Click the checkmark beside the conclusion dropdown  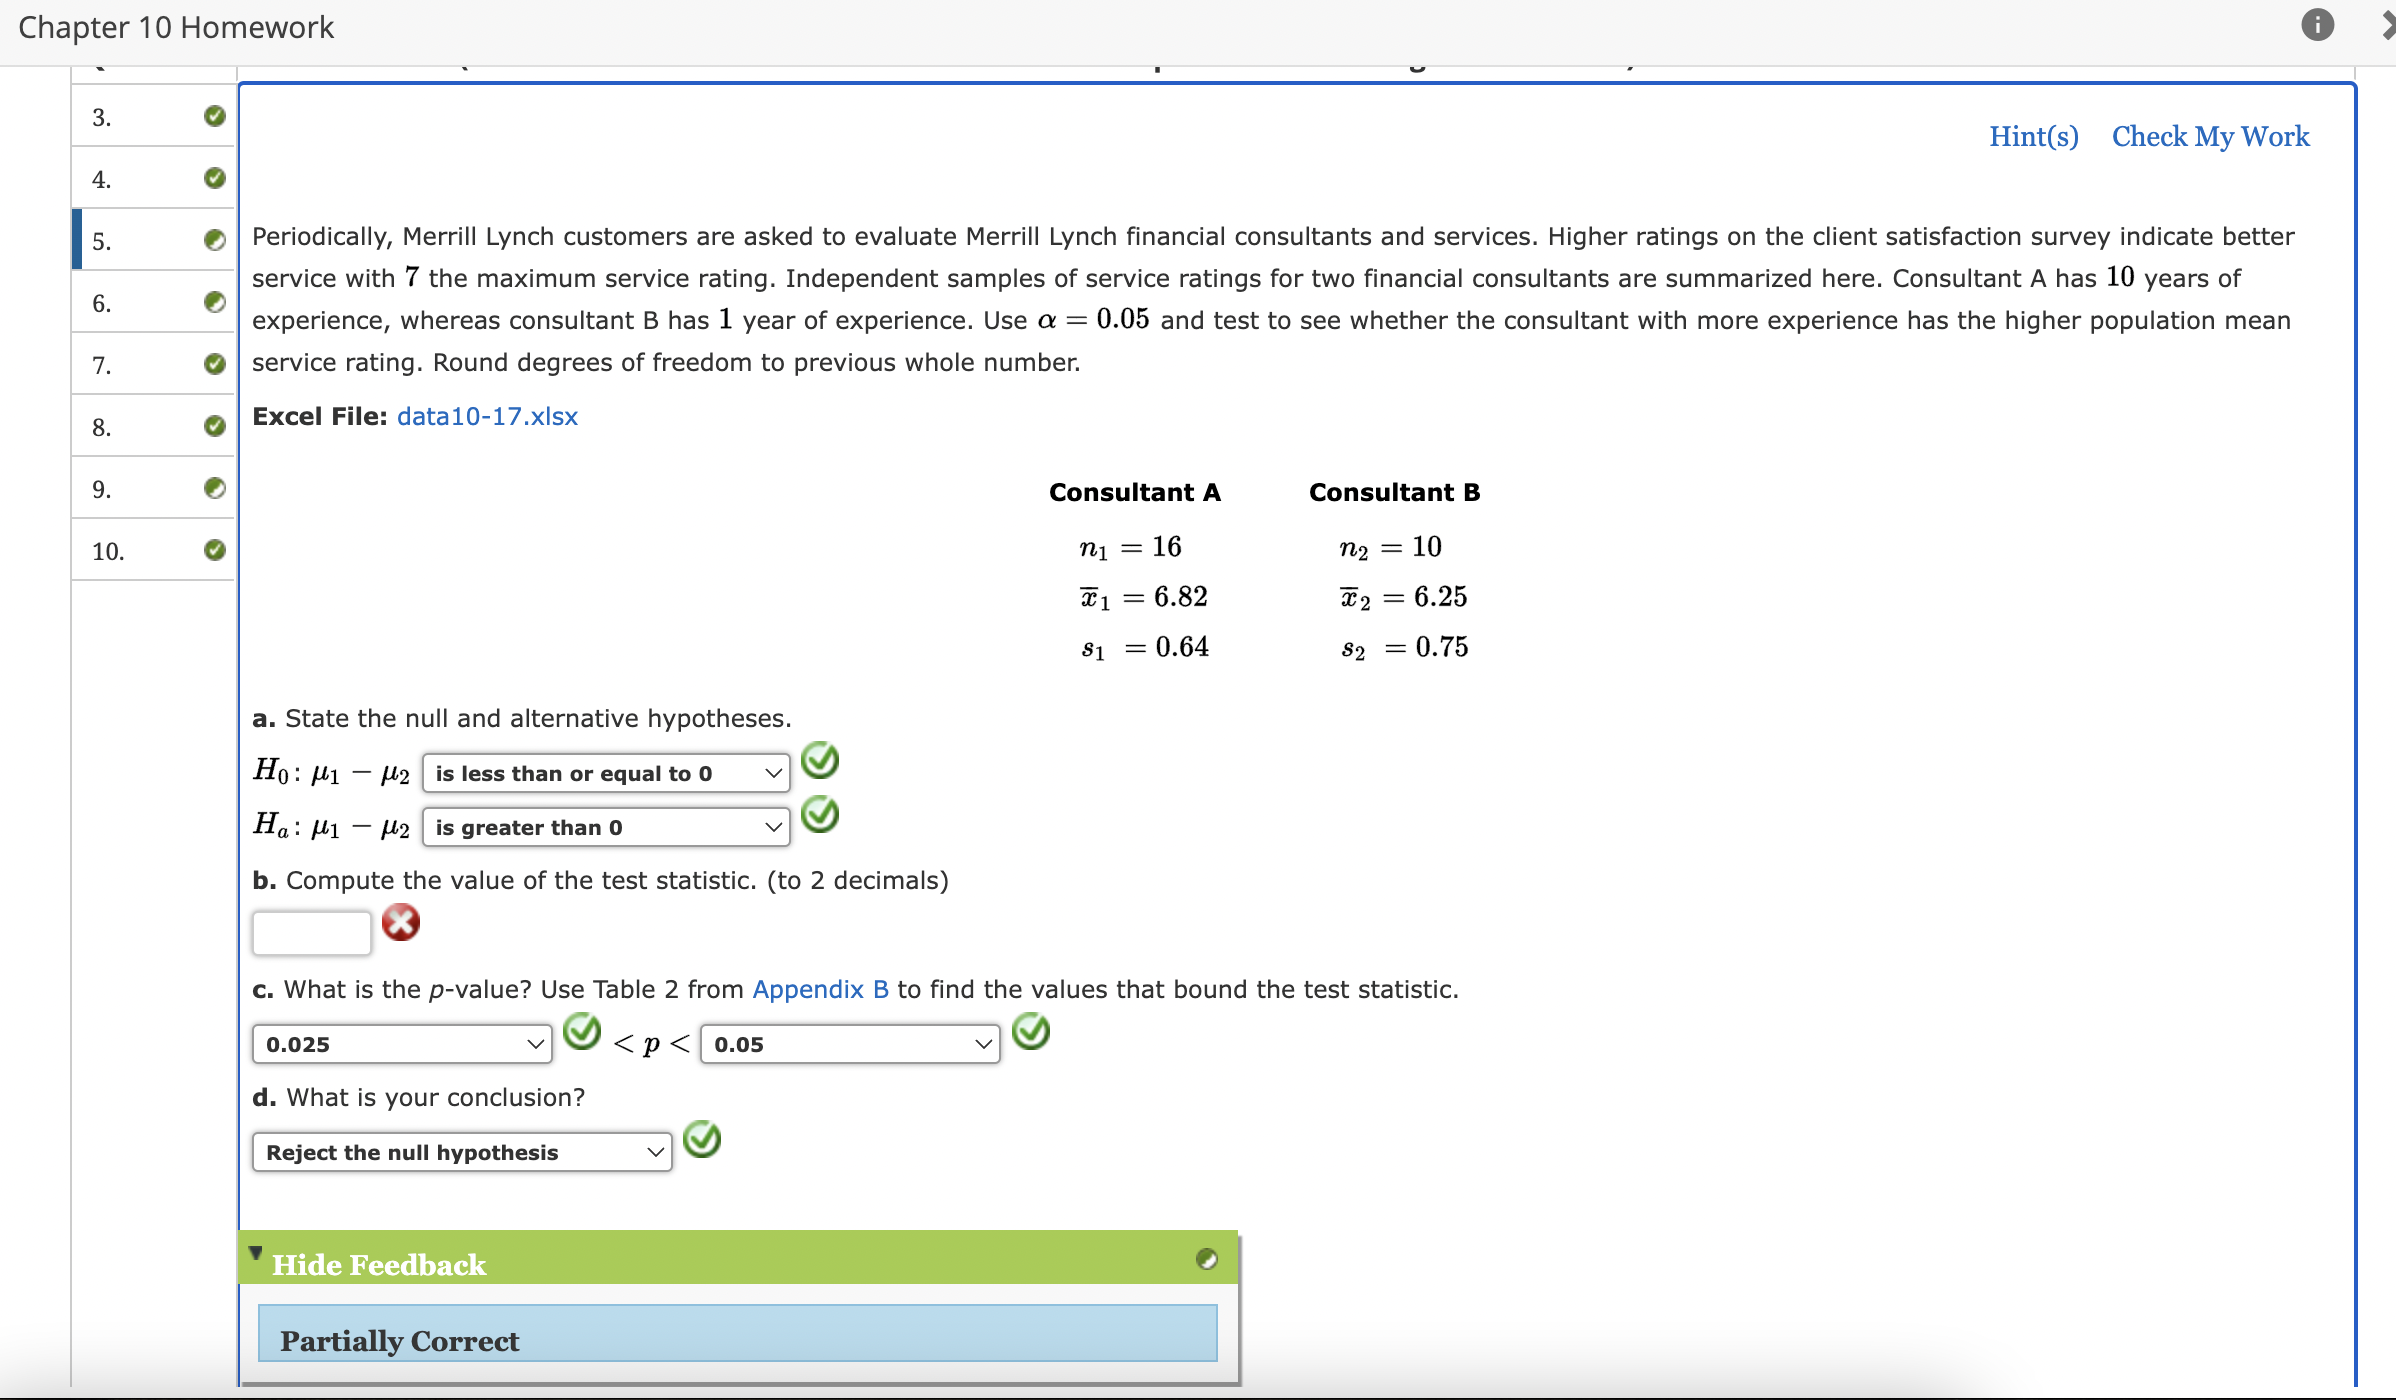click(702, 1139)
